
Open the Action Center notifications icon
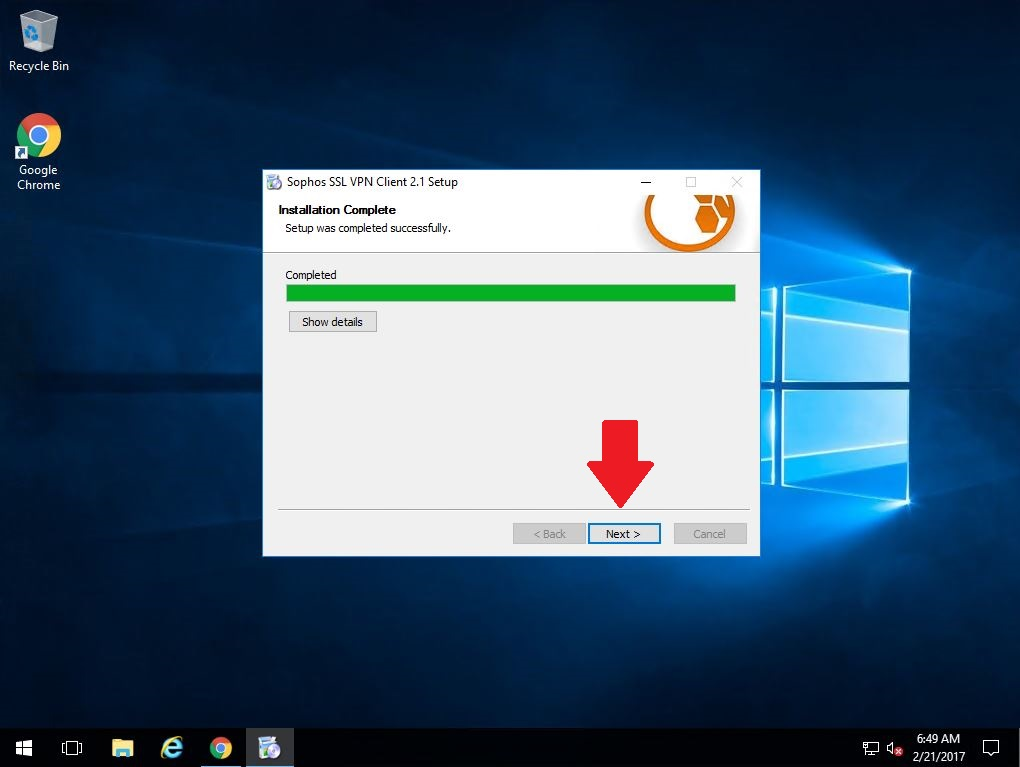(991, 747)
